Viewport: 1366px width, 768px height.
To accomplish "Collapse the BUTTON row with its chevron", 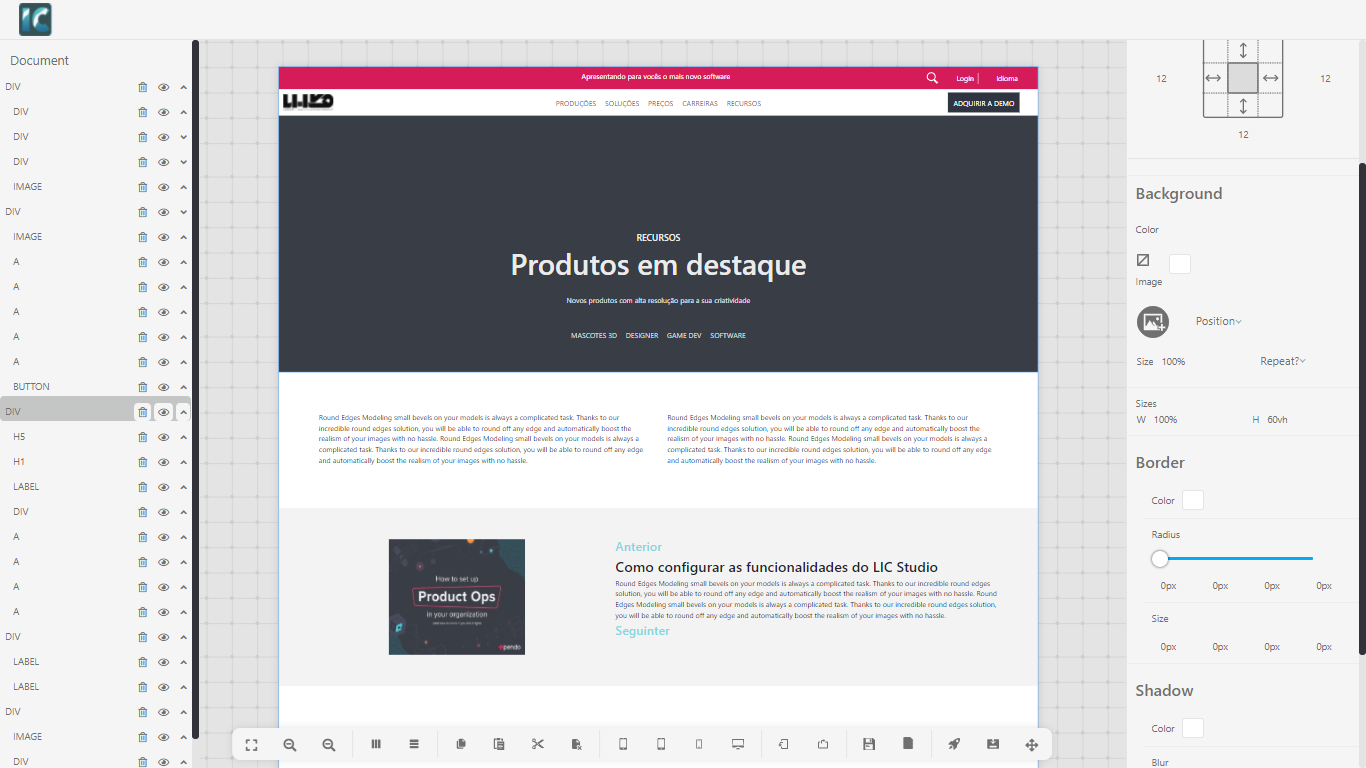I will pos(184,387).
